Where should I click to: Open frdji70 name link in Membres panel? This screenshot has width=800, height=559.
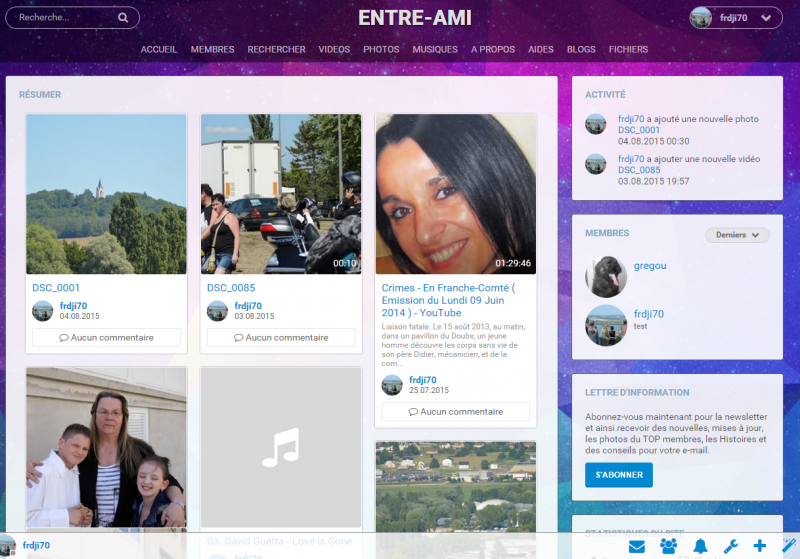click(x=649, y=314)
